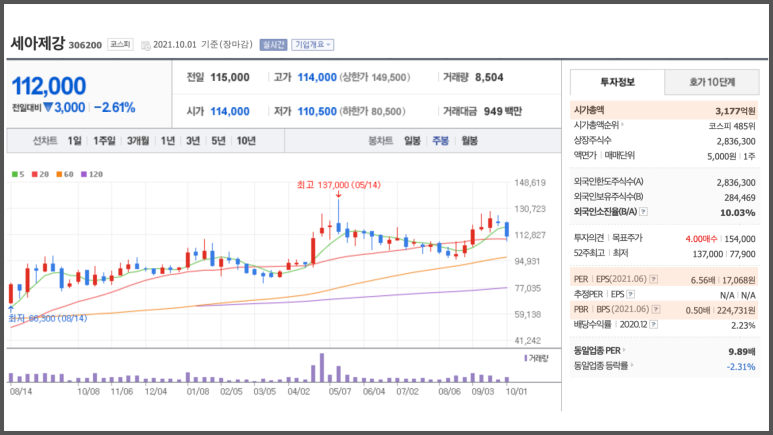Open help icon next to PBR BPS(2021.06)
The height and width of the screenshot is (435, 773).
(x=656, y=310)
